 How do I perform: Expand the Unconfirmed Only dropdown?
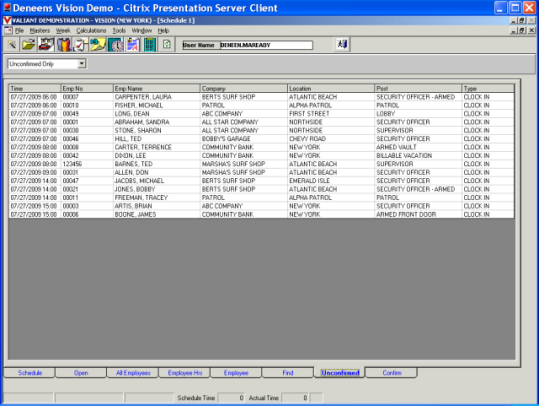tap(81, 64)
